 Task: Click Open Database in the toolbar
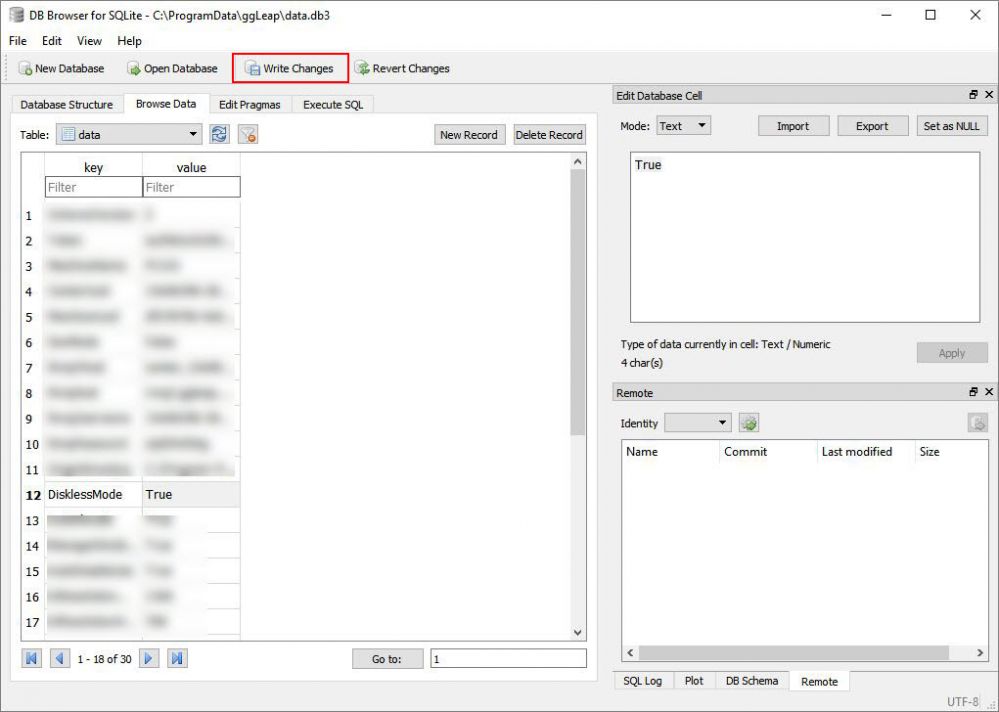point(172,68)
